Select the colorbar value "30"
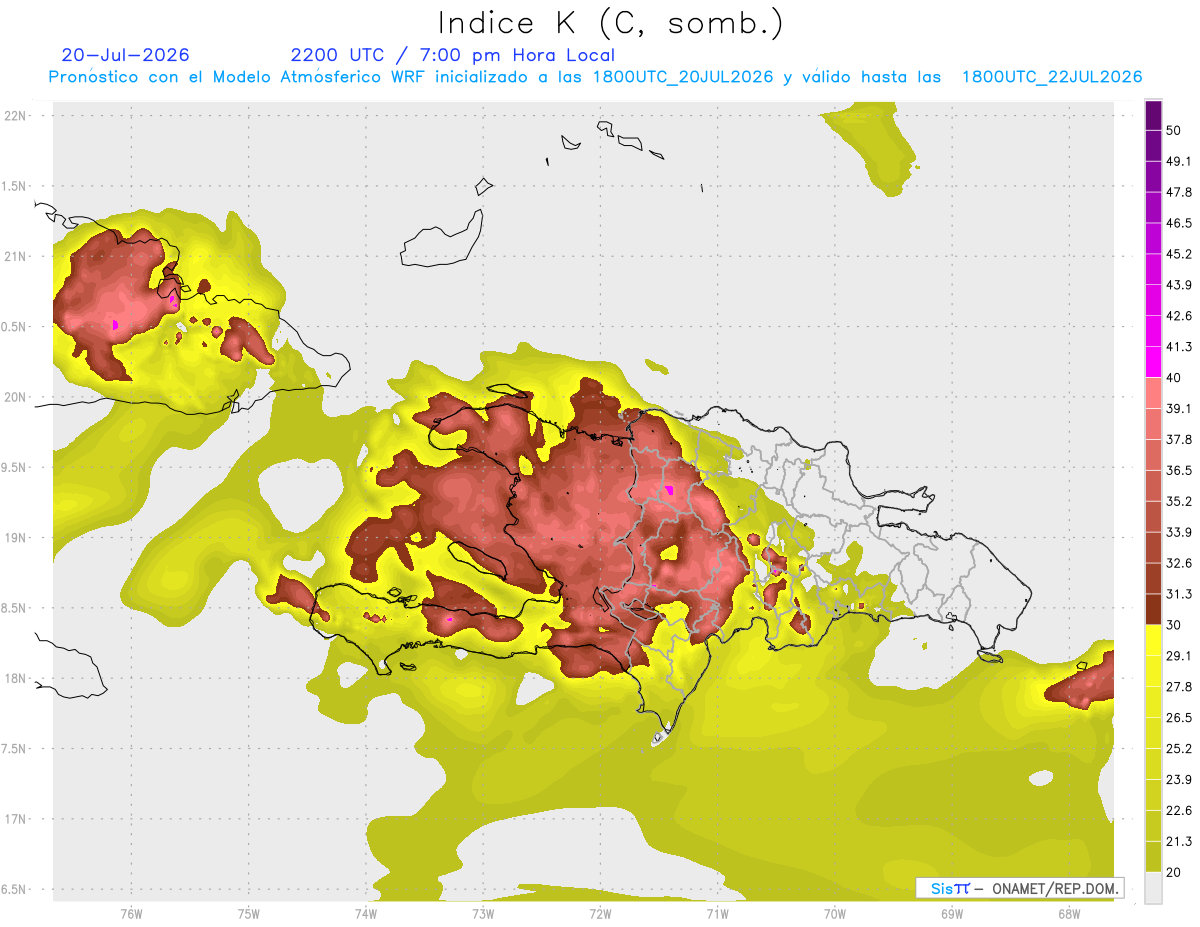 pos(1173,625)
